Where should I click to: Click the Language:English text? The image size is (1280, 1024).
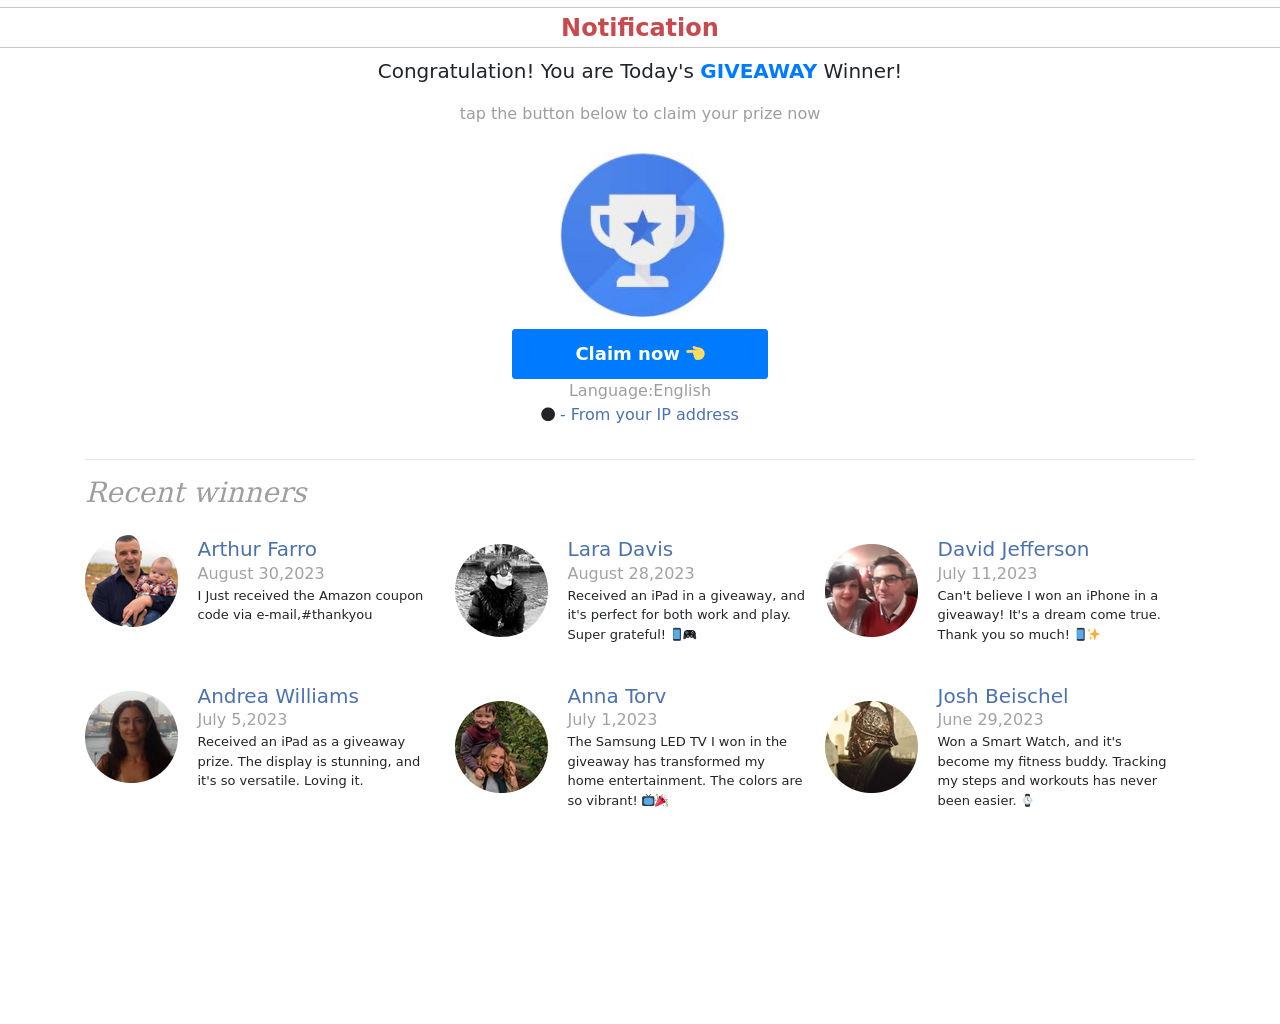[x=640, y=391]
